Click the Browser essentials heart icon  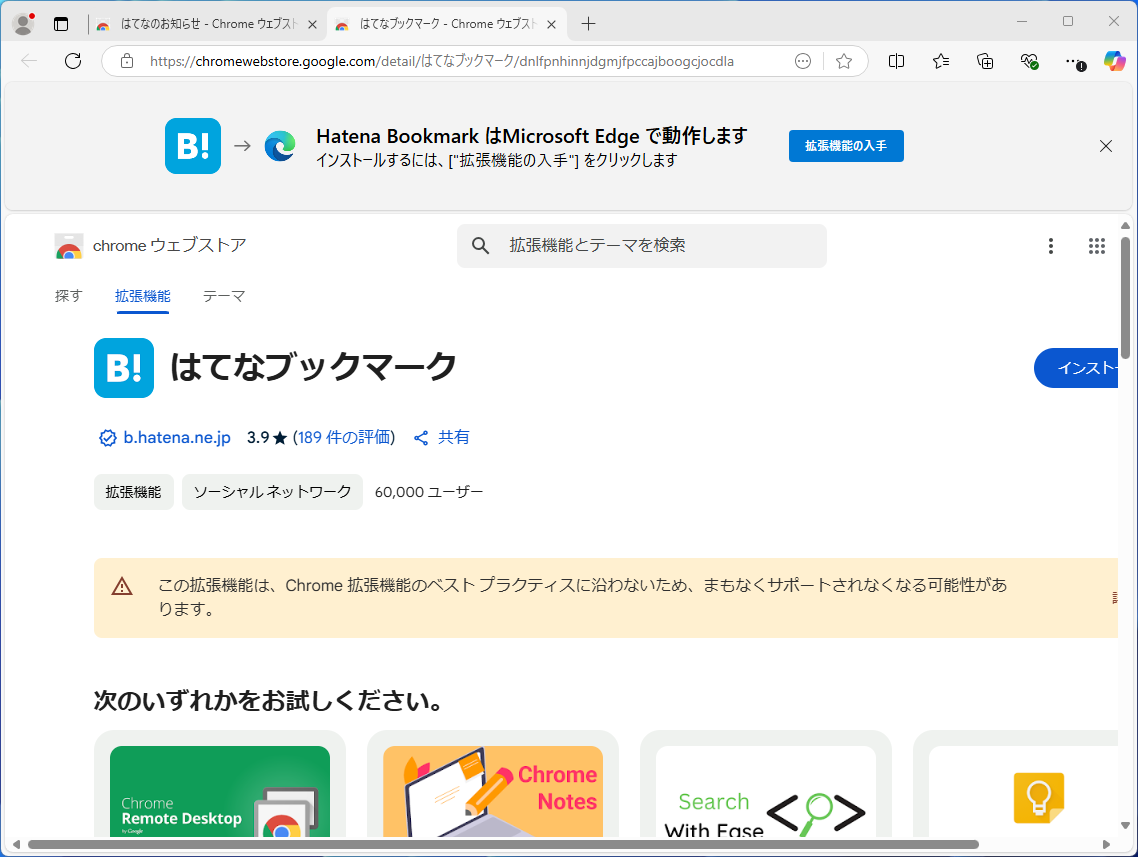[1030, 61]
